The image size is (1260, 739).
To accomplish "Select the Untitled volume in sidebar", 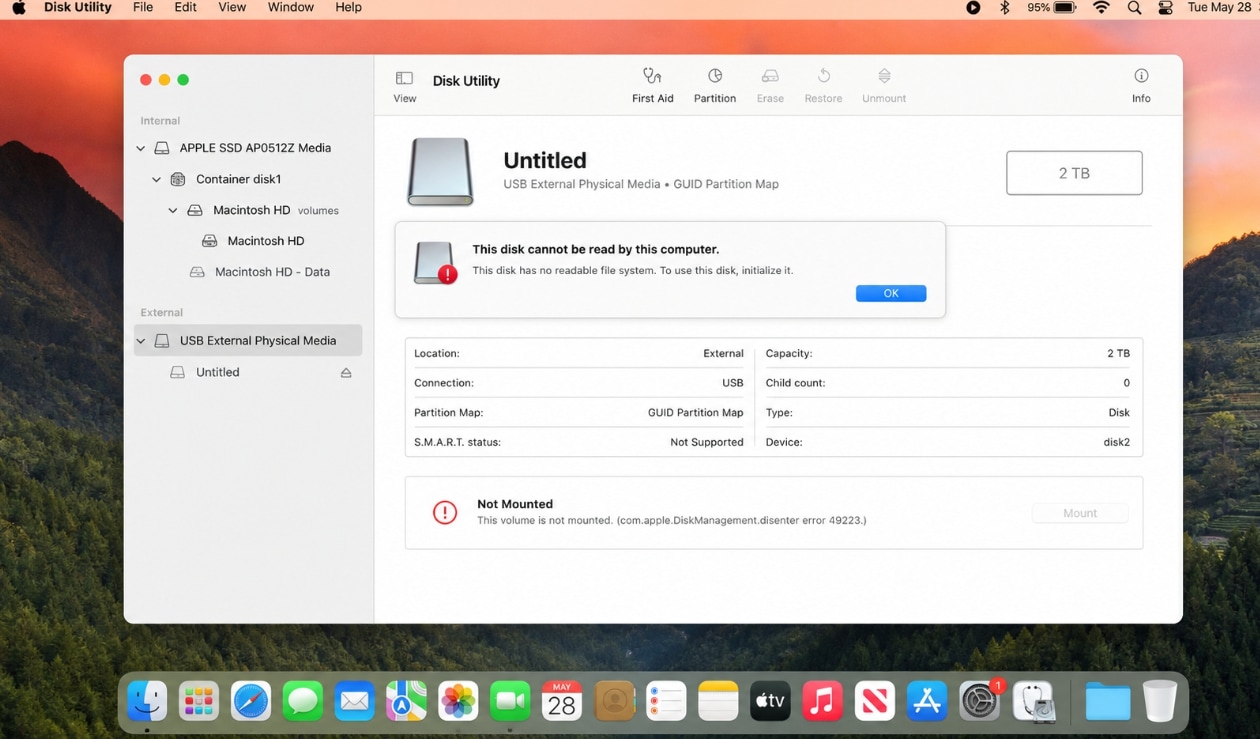I will click(x=248, y=372).
